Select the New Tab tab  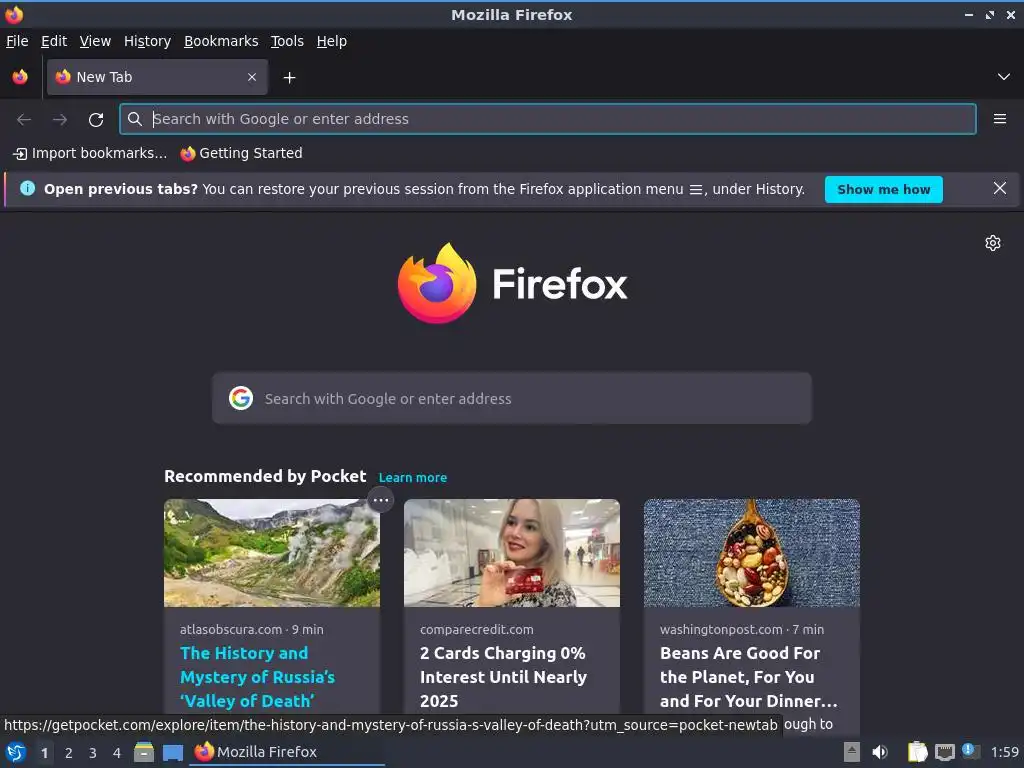157,77
